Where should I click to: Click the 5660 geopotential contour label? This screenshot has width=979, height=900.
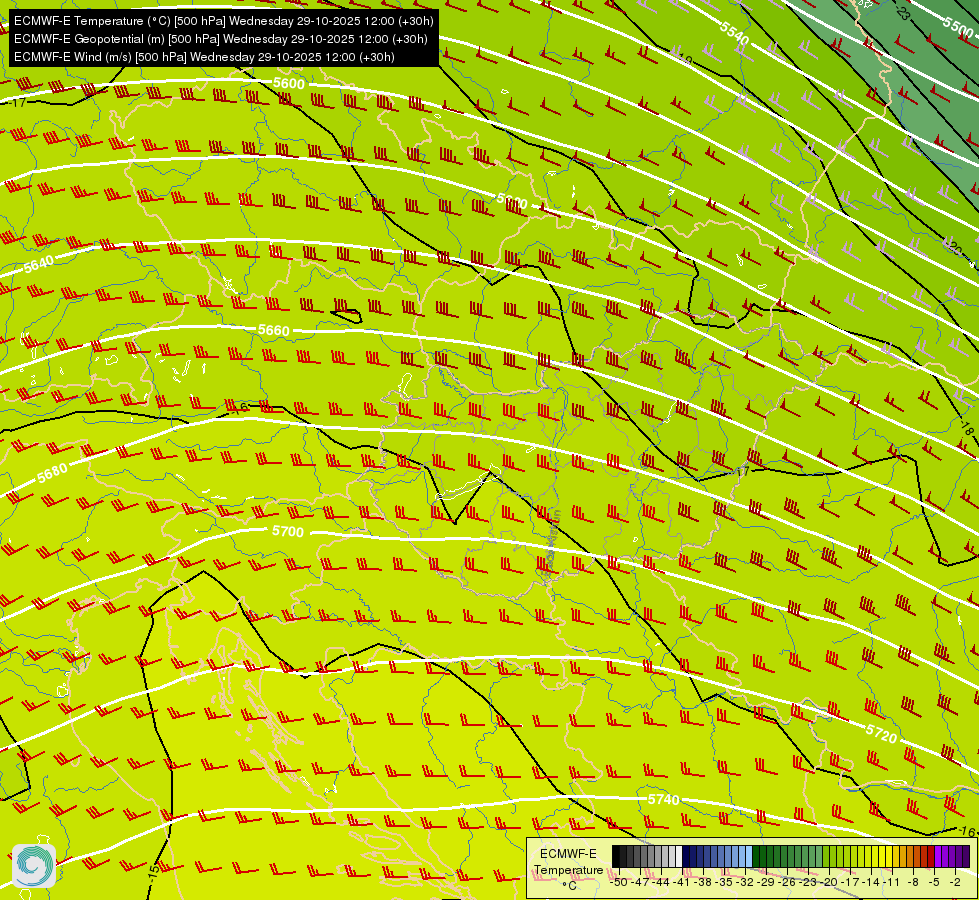pos(273,330)
